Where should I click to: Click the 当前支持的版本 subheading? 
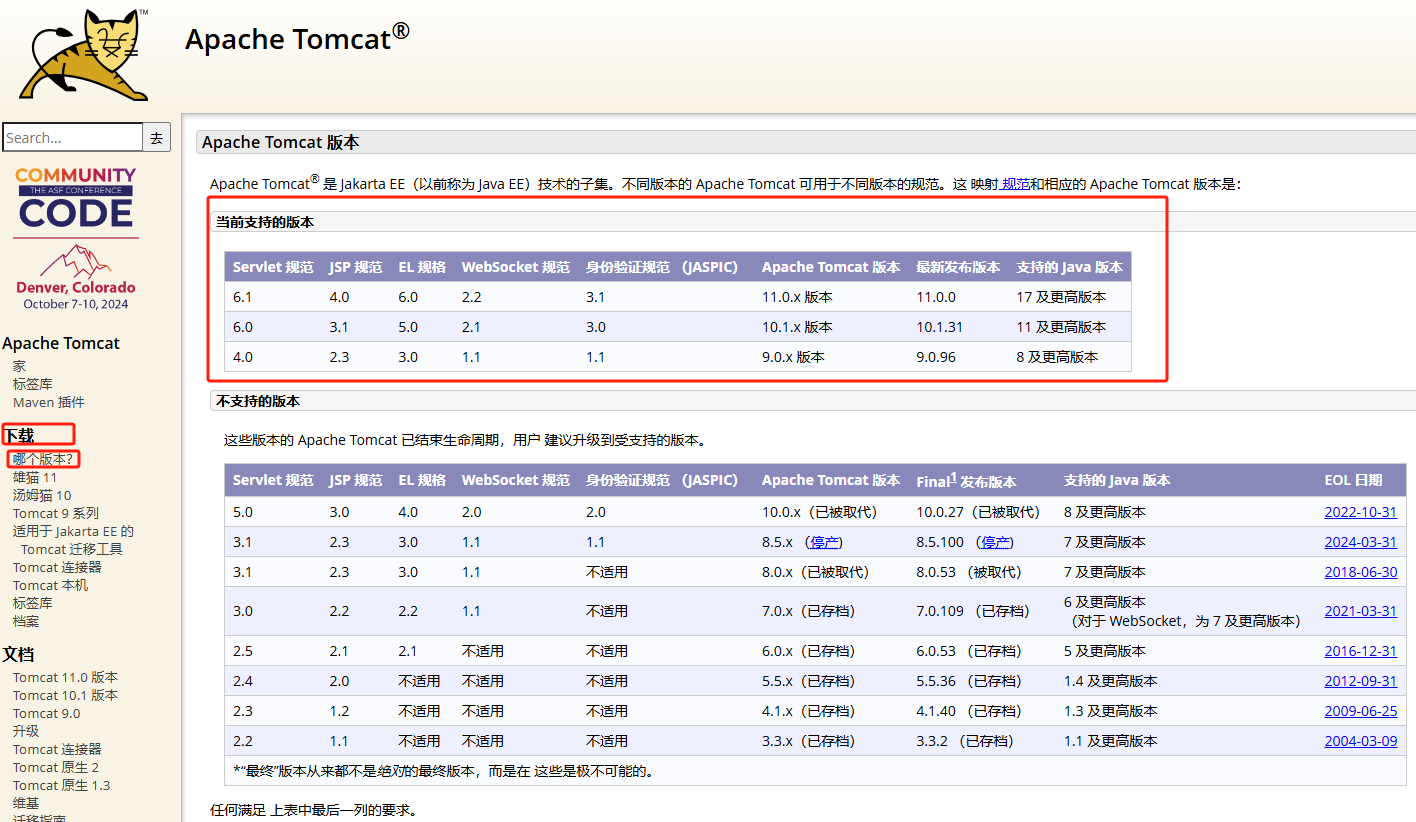click(x=265, y=222)
